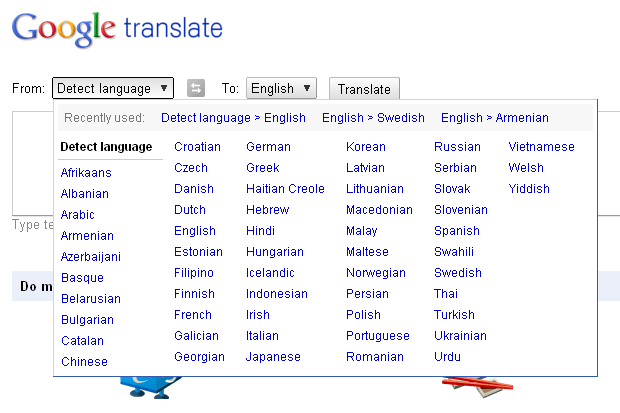Pick Welsh language option
Screen dimensions: 620x413
pyautogui.click(x=526, y=168)
